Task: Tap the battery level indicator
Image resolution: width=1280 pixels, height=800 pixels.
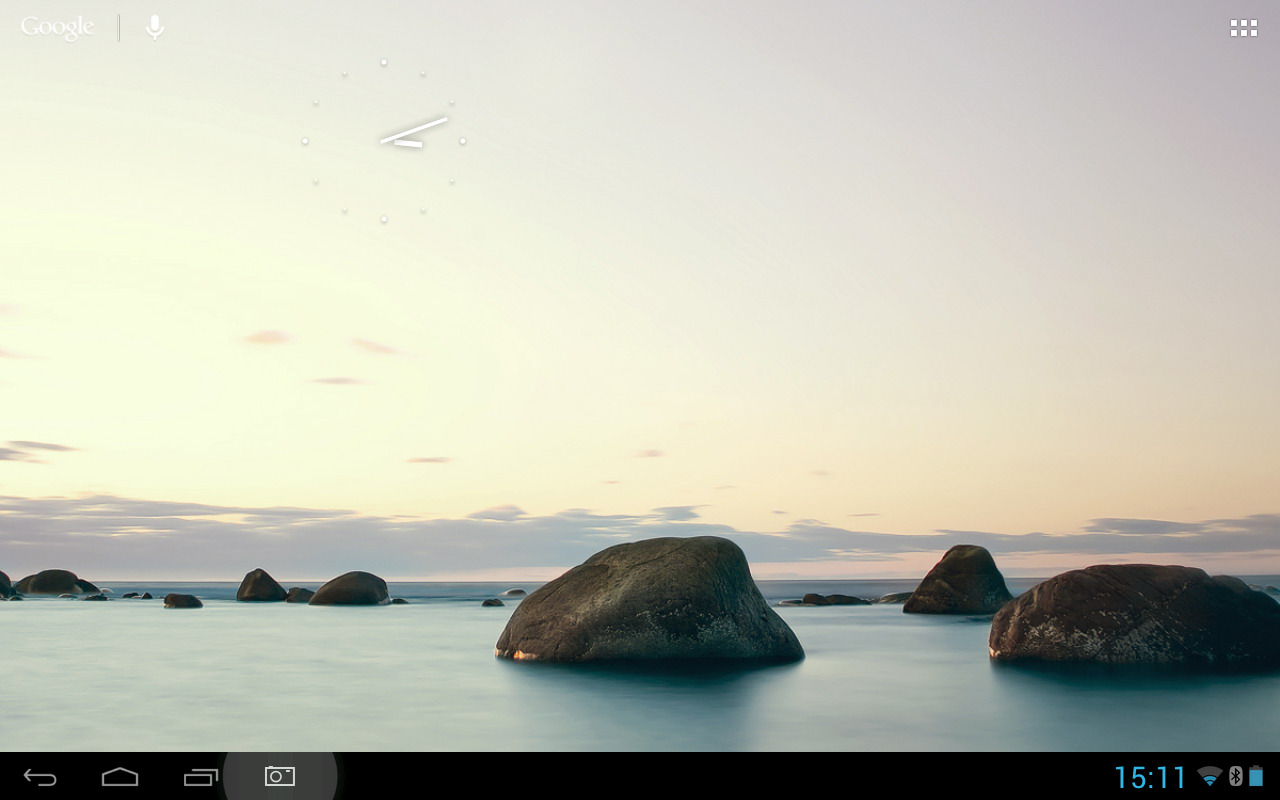Action: coord(1256,776)
